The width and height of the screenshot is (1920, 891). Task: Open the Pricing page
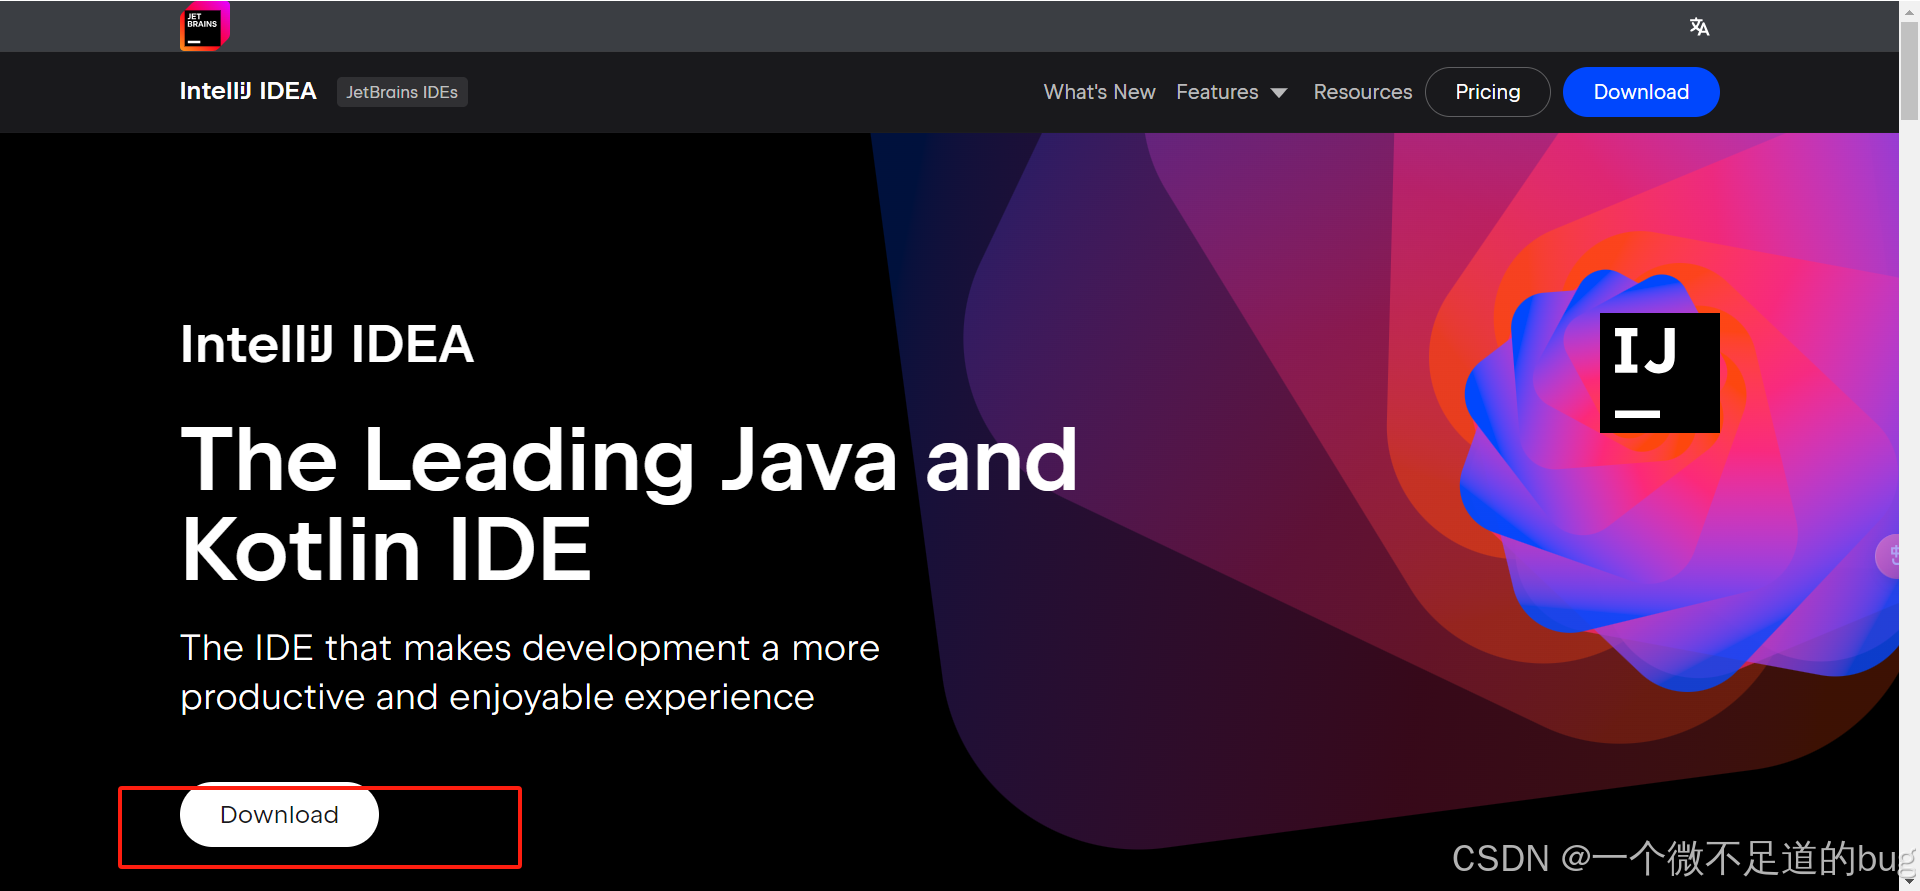(x=1487, y=92)
